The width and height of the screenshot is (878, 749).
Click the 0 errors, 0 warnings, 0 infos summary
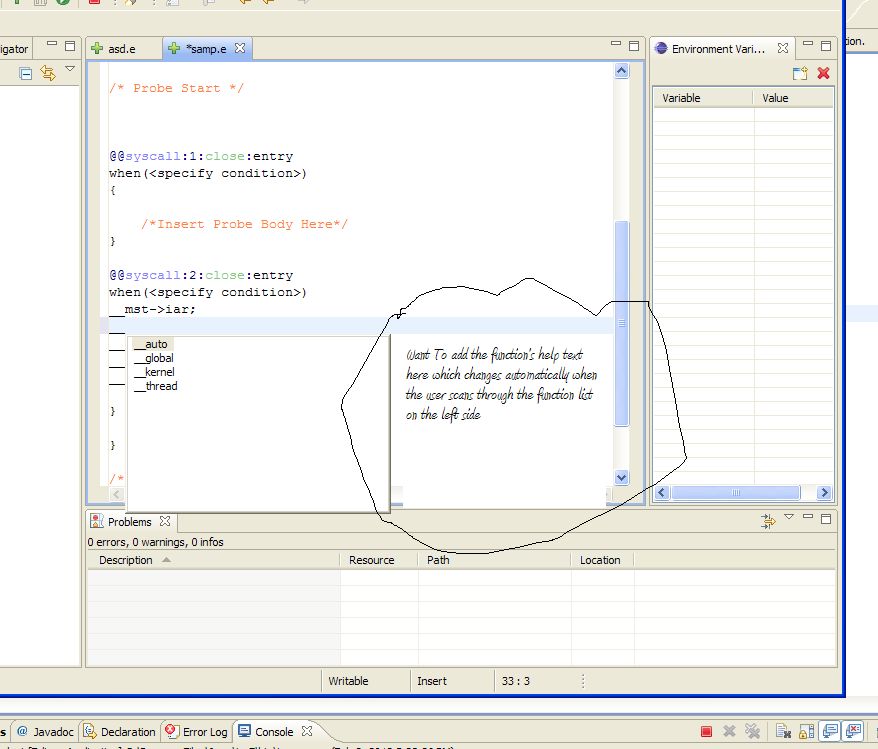(155, 542)
